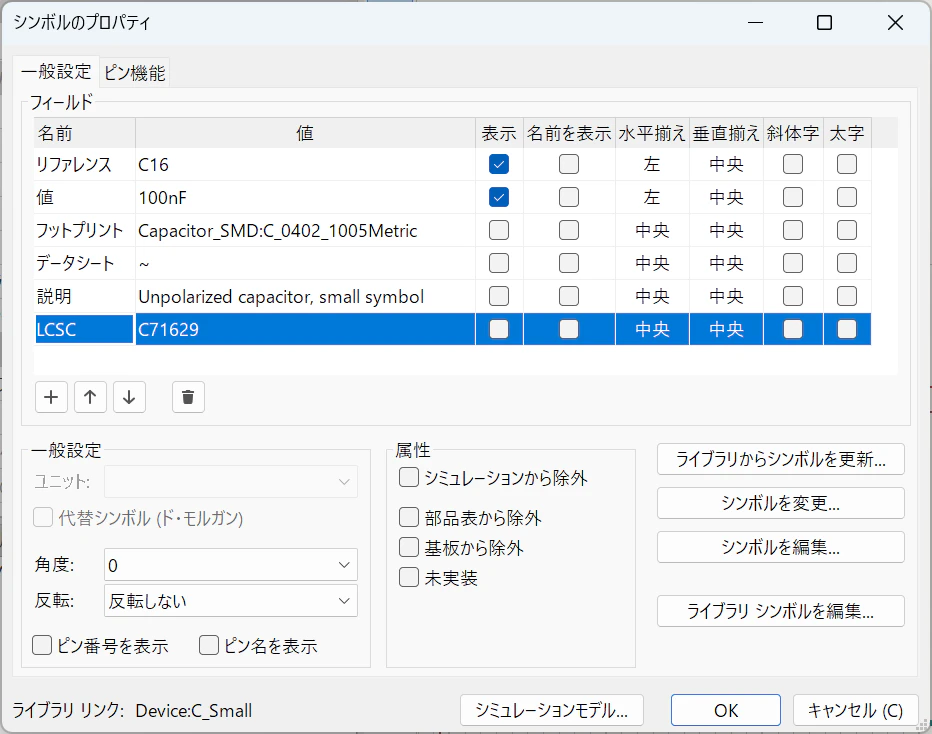Click the 値 field's 100nF cell

306,197
